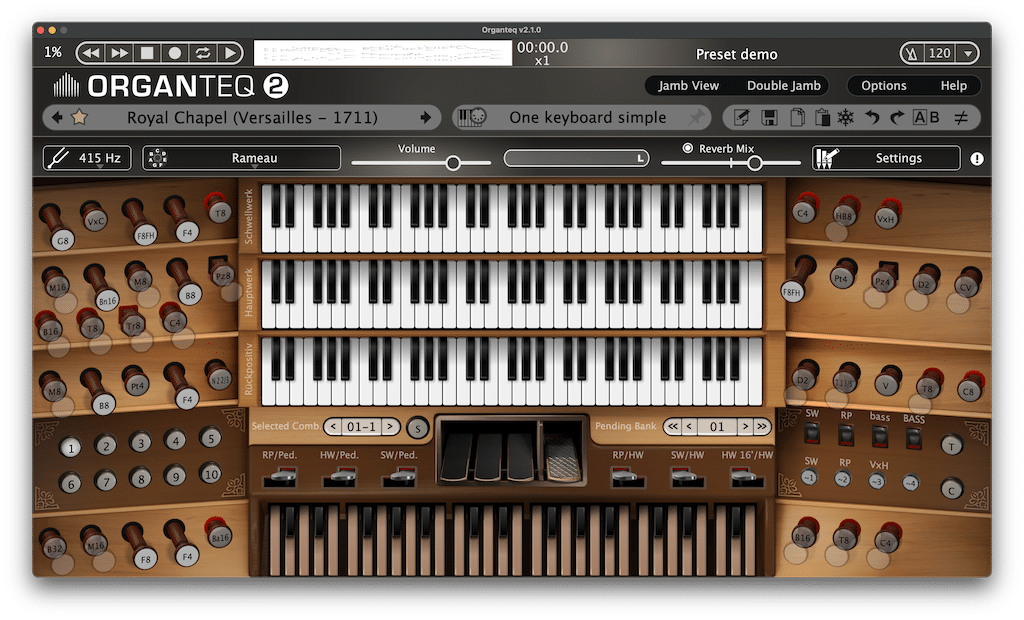Toggle the HW 16'/HW coupler switch
This screenshot has height=620, width=1024.
coord(747,477)
